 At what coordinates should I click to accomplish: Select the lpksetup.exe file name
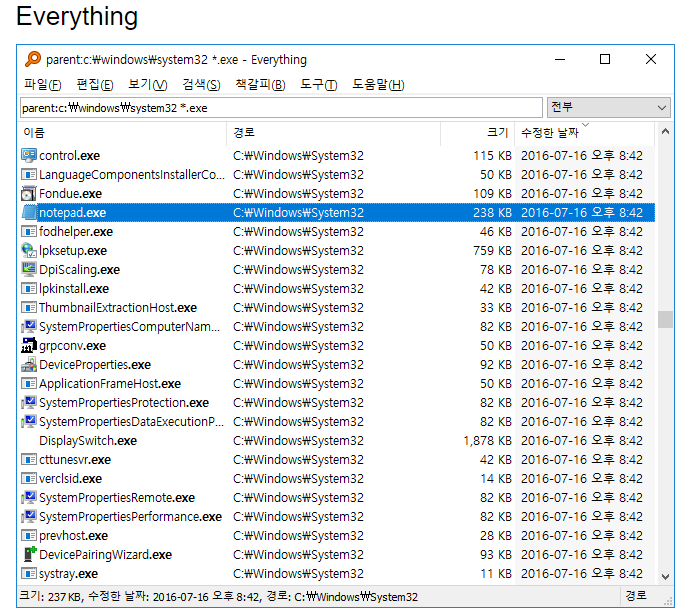pyautogui.click(x=73, y=250)
